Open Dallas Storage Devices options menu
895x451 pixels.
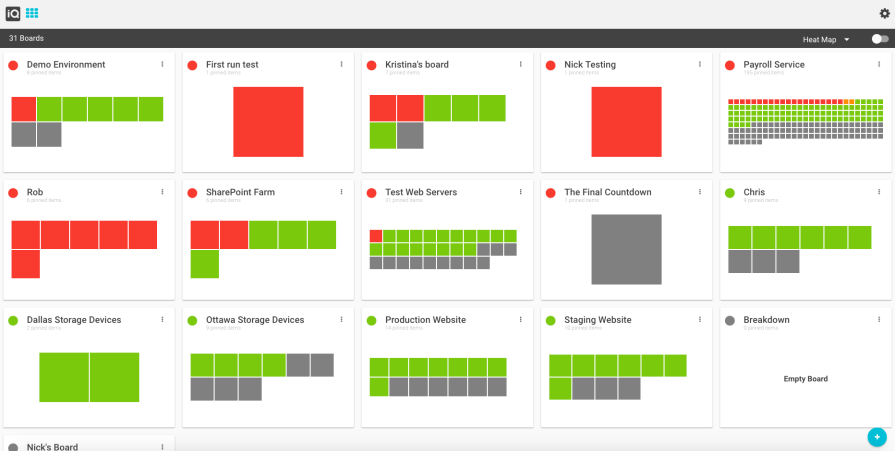pyautogui.click(x=162, y=320)
